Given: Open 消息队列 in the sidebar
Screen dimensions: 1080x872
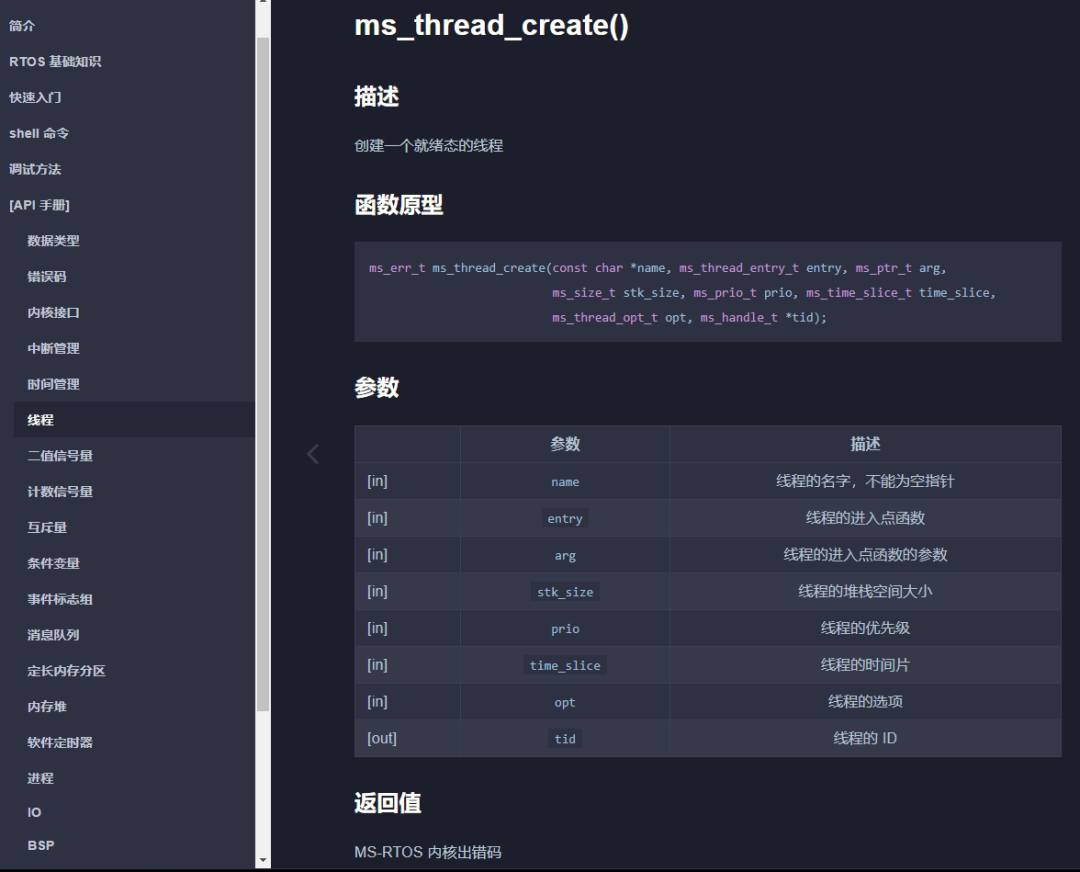Looking at the screenshot, I should [53, 635].
